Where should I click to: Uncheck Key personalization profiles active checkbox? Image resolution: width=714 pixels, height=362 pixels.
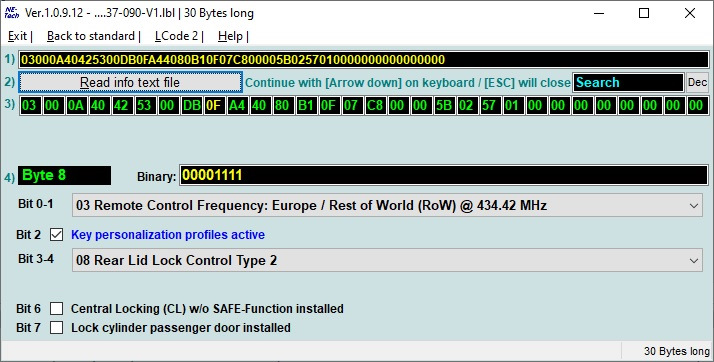coord(56,235)
